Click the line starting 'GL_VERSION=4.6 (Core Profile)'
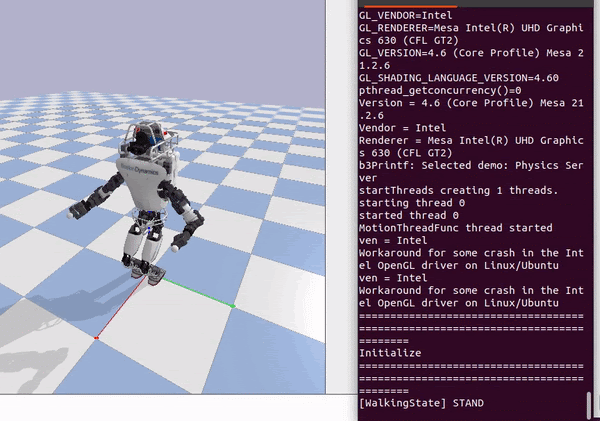 (471, 53)
